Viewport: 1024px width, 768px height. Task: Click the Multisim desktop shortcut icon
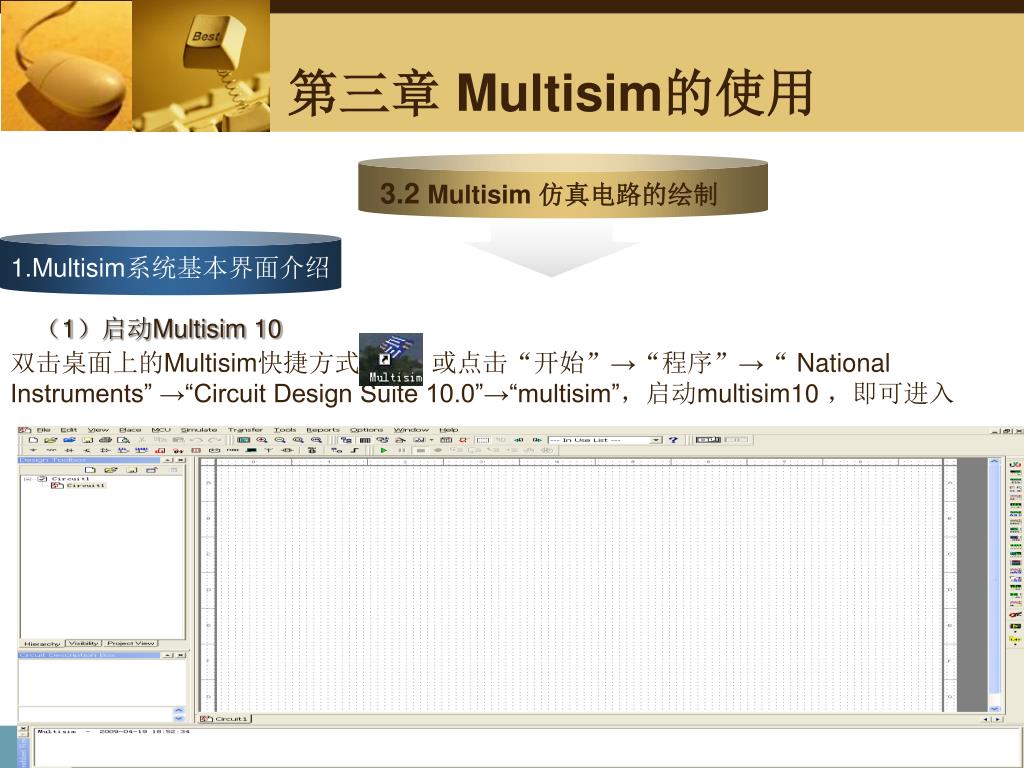tap(391, 359)
